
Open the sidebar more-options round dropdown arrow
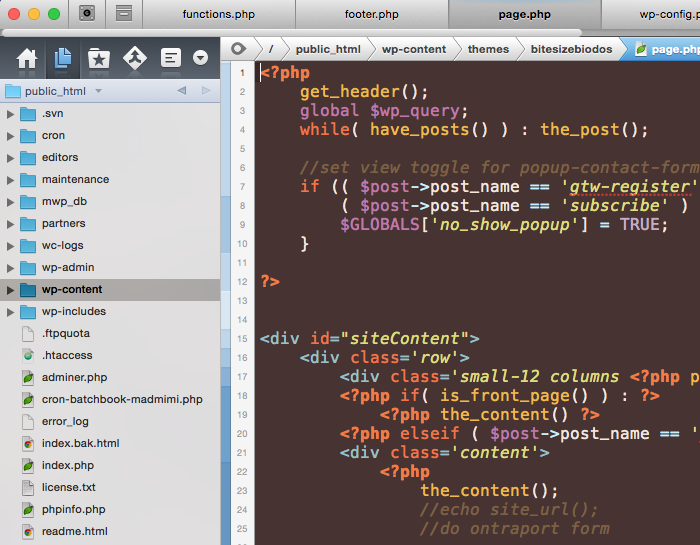201,58
